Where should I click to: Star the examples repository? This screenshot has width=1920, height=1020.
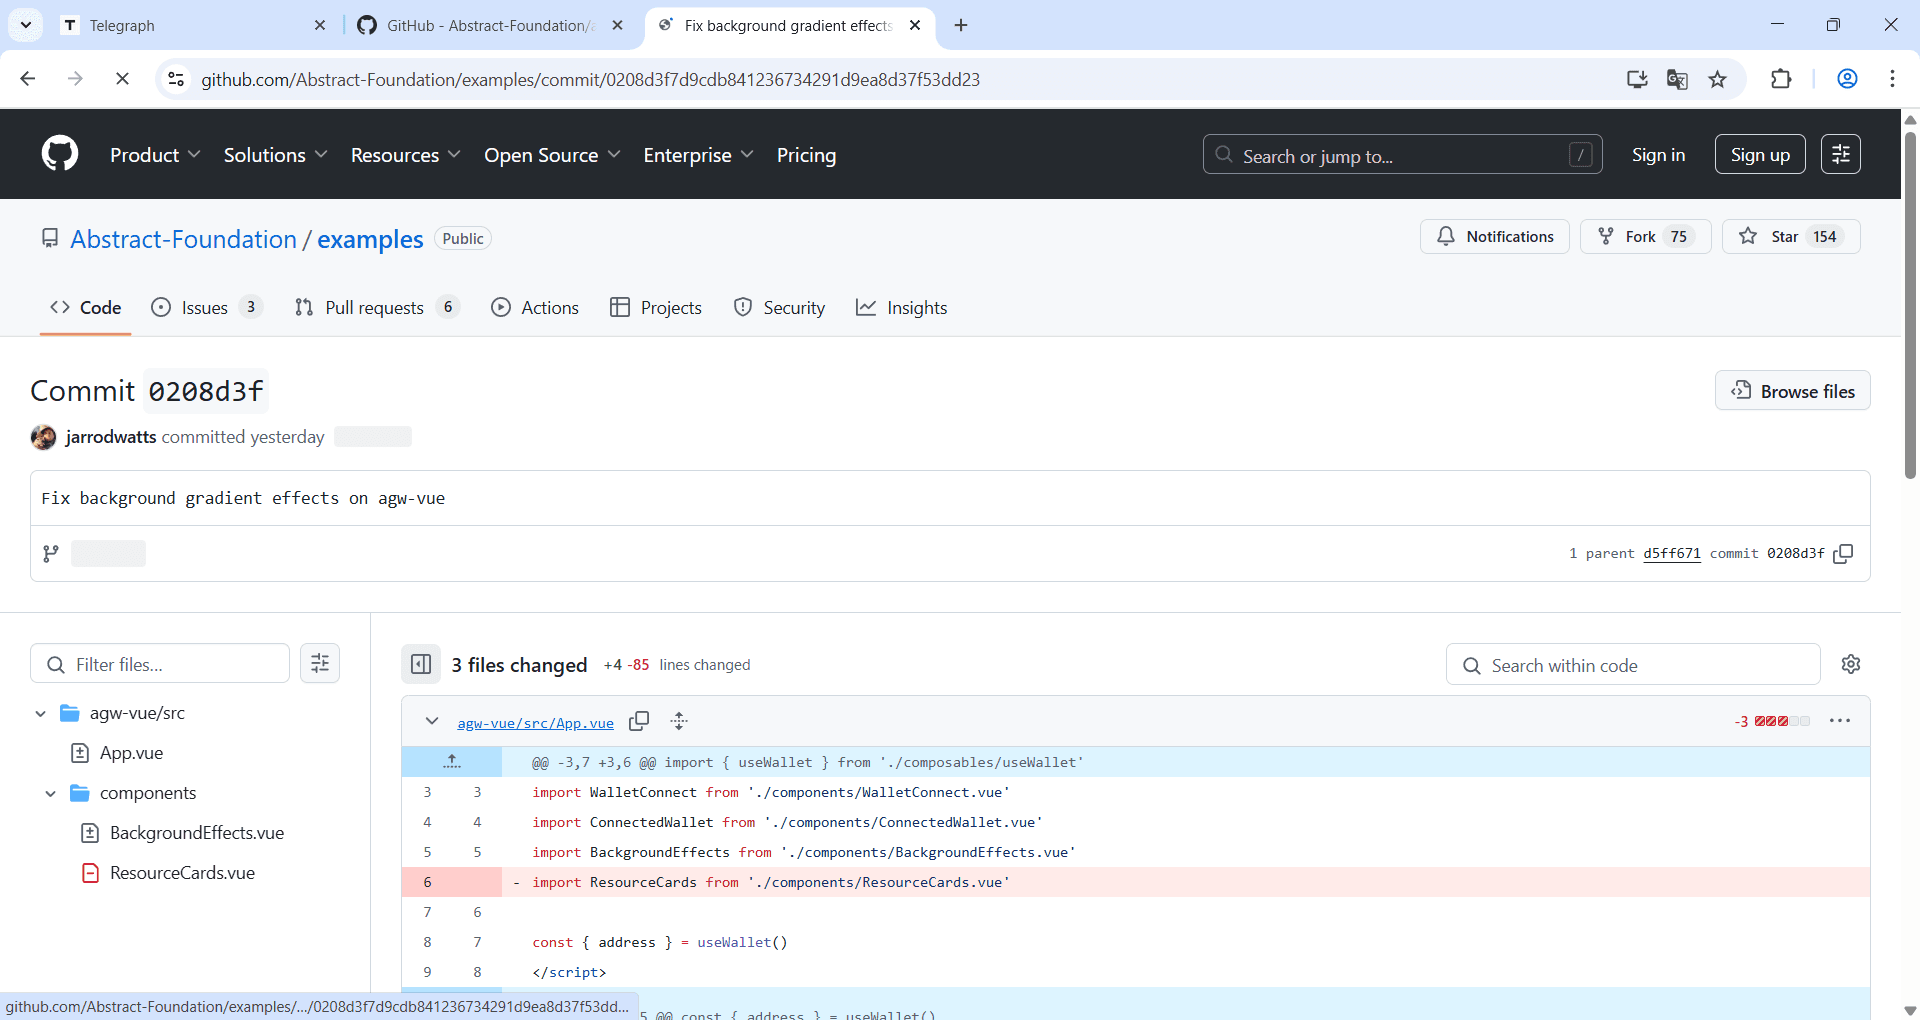coord(1791,236)
